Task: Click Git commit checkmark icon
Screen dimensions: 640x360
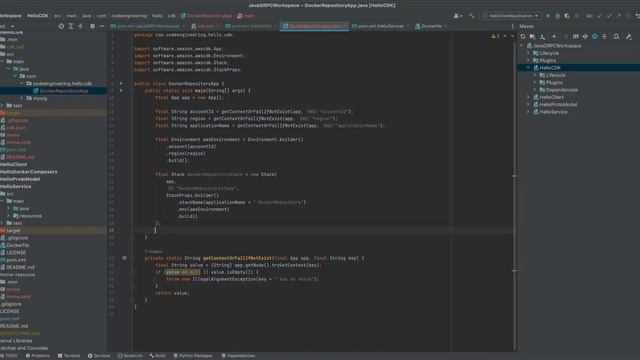Action: 609,16
